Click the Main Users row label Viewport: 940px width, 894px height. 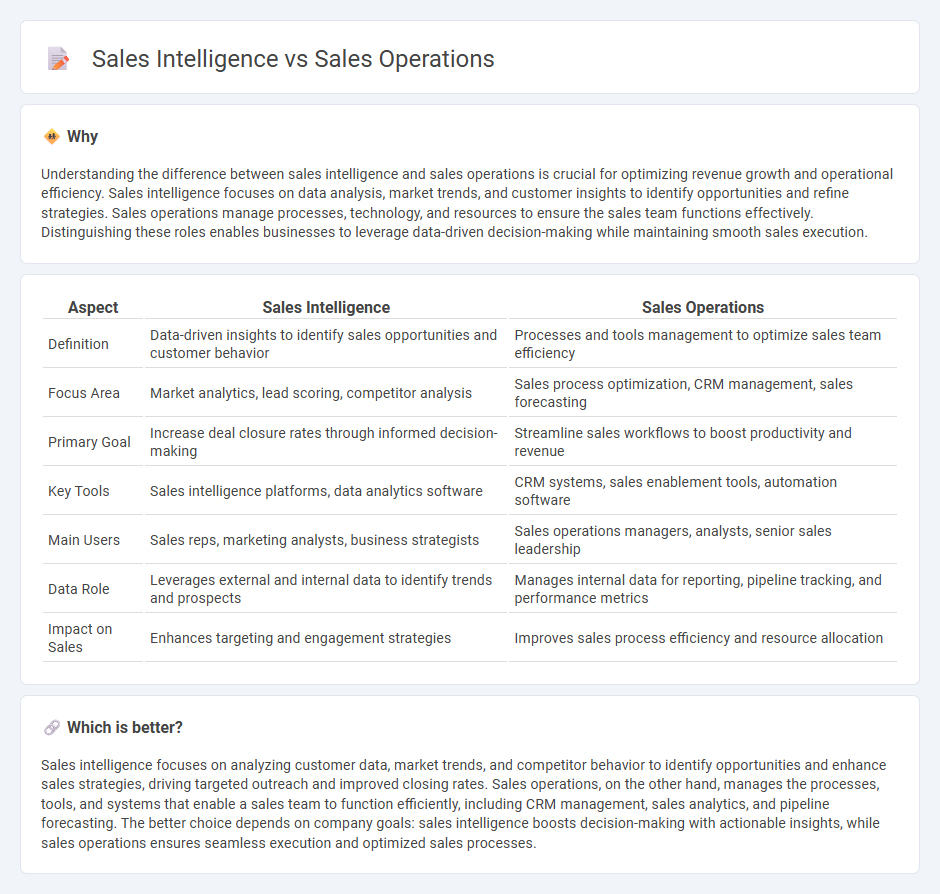click(x=83, y=541)
